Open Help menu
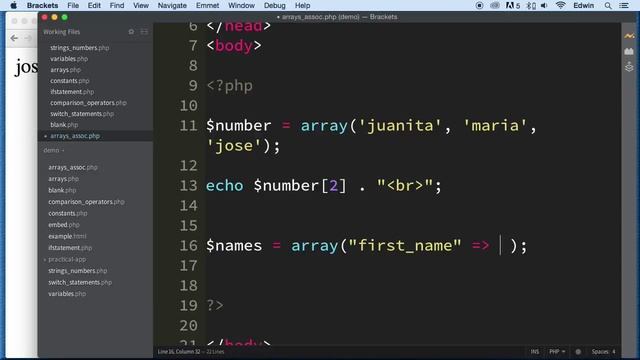 (x=302, y=5)
